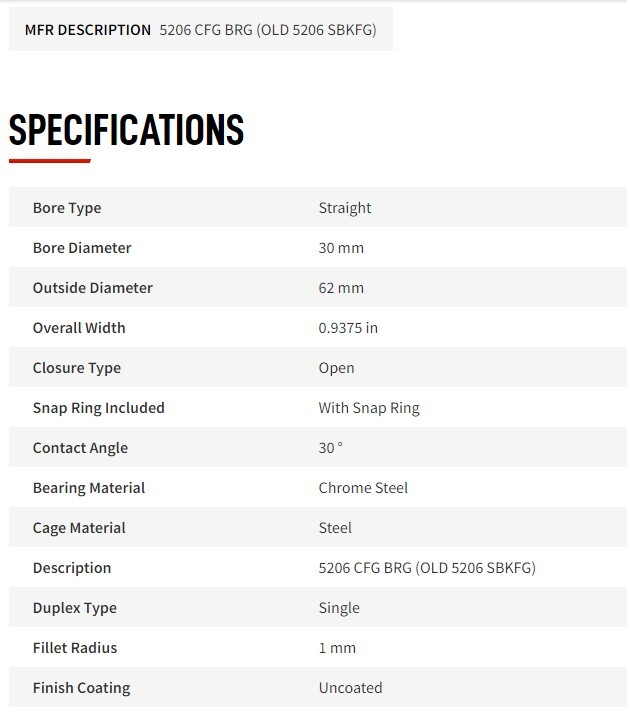The height and width of the screenshot is (709, 627).
Task: Click the Description row value in table
Action: (427, 568)
